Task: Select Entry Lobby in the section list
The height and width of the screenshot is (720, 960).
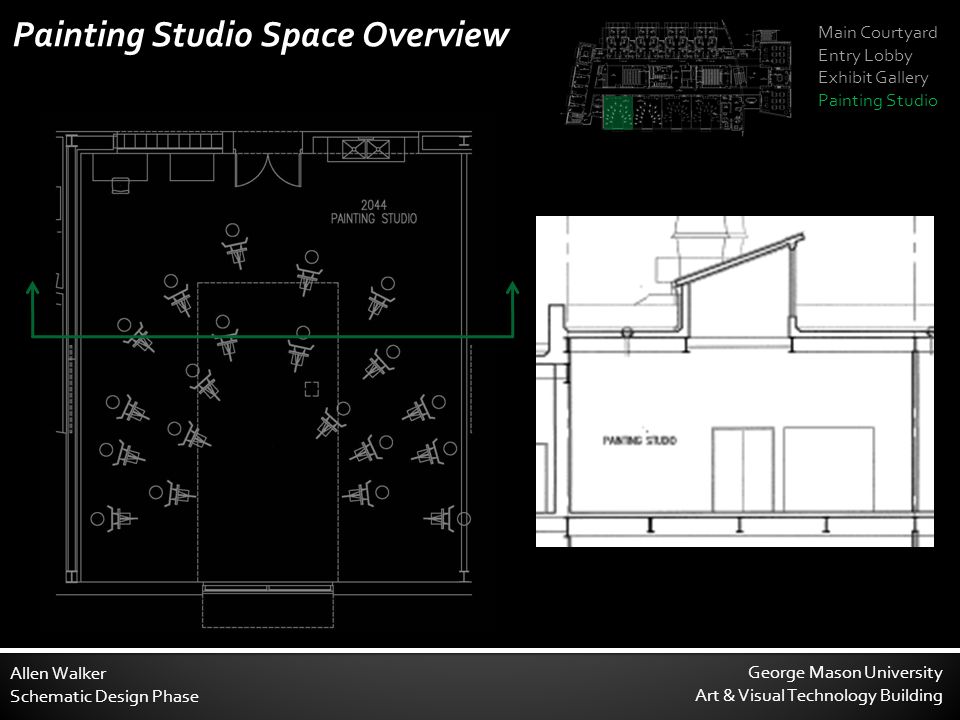Action: (865, 56)
